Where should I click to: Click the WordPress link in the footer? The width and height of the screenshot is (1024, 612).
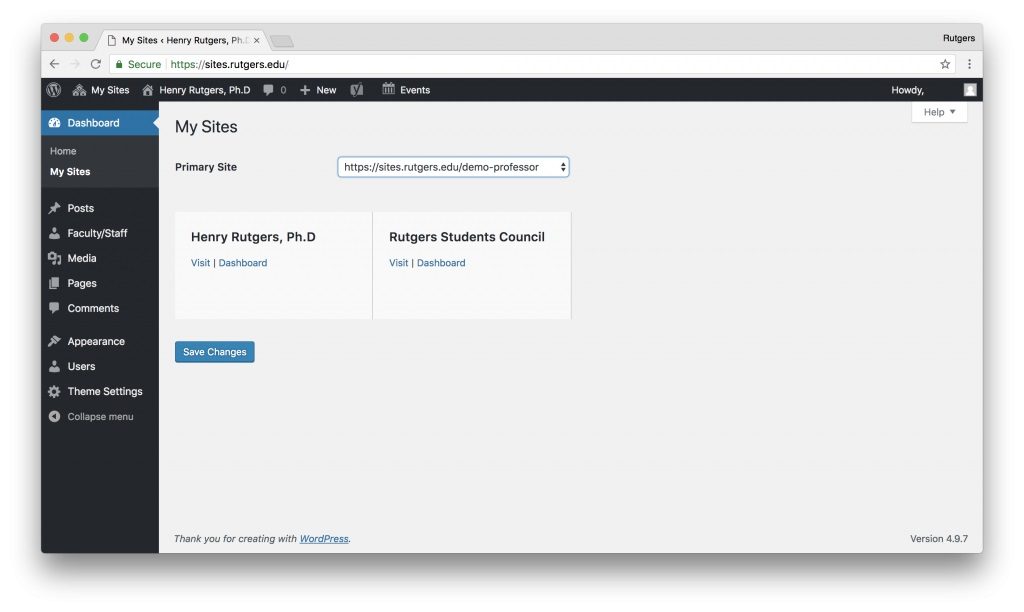[x=324, y=538]
